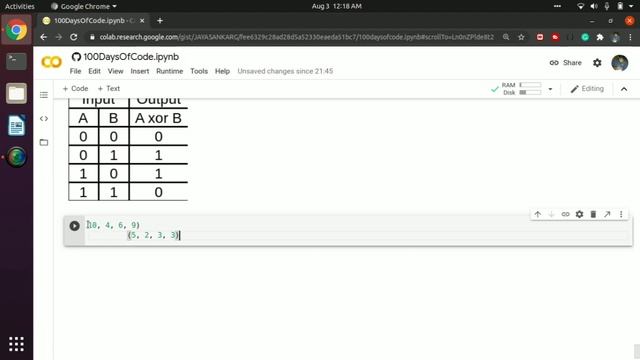Click zoom magnifier icon in address bar

(506, 37)
